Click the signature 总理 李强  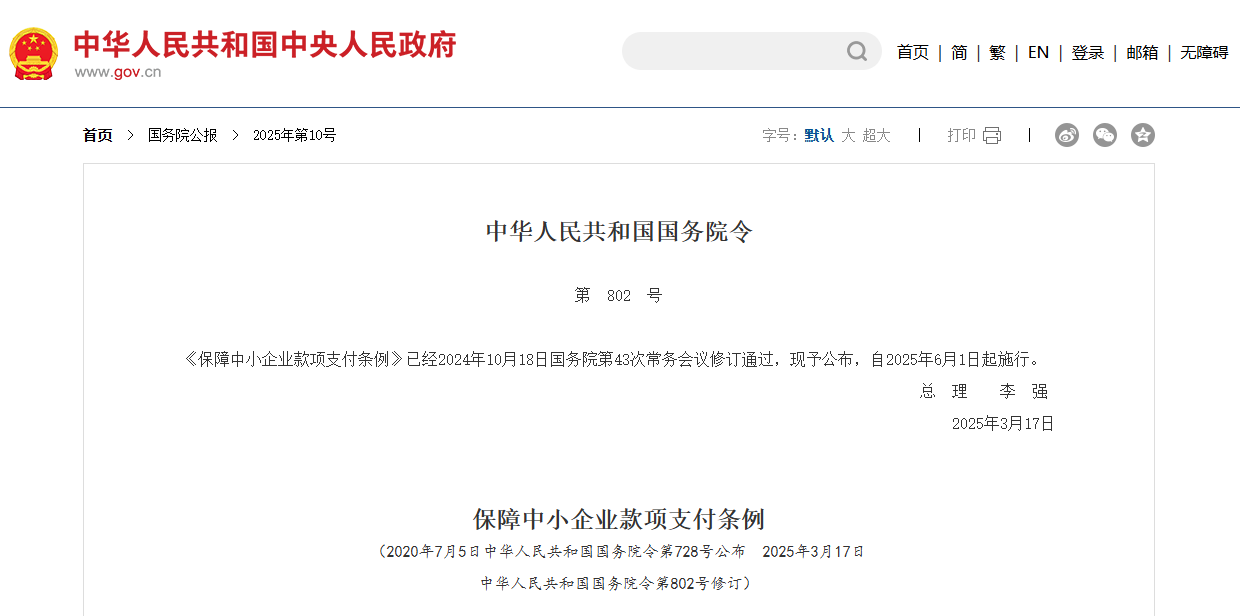[x=985, y=391]
